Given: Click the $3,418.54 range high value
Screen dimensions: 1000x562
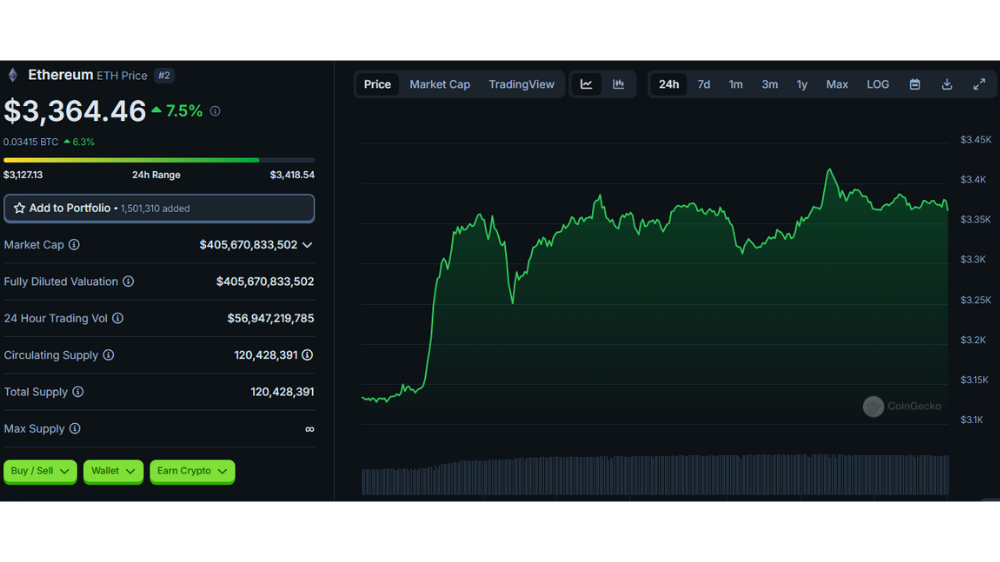Looking at the screenshot, I should click(292, 175).
